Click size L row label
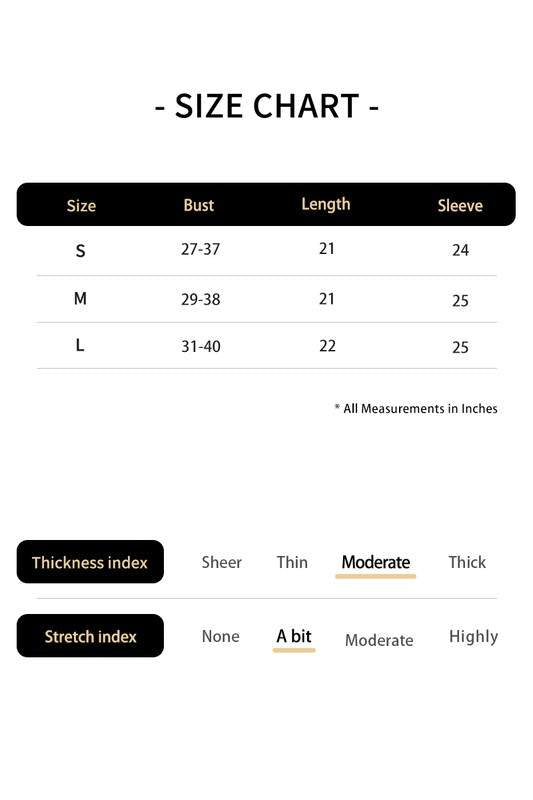 click(x=80, y=345)
